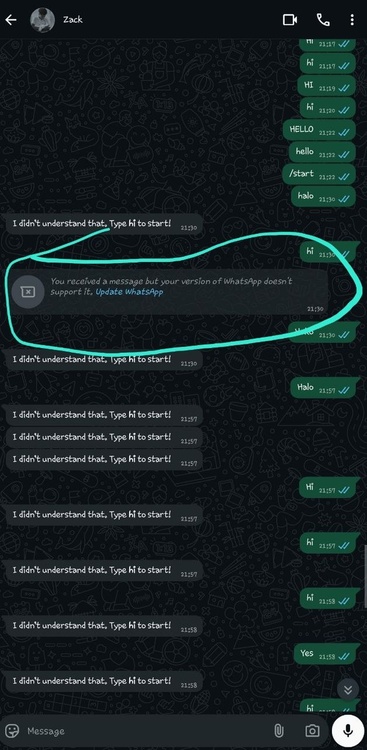Jump to latest messages with double-chevron button
The image size is (367, 750).
(x=348, y=689)
